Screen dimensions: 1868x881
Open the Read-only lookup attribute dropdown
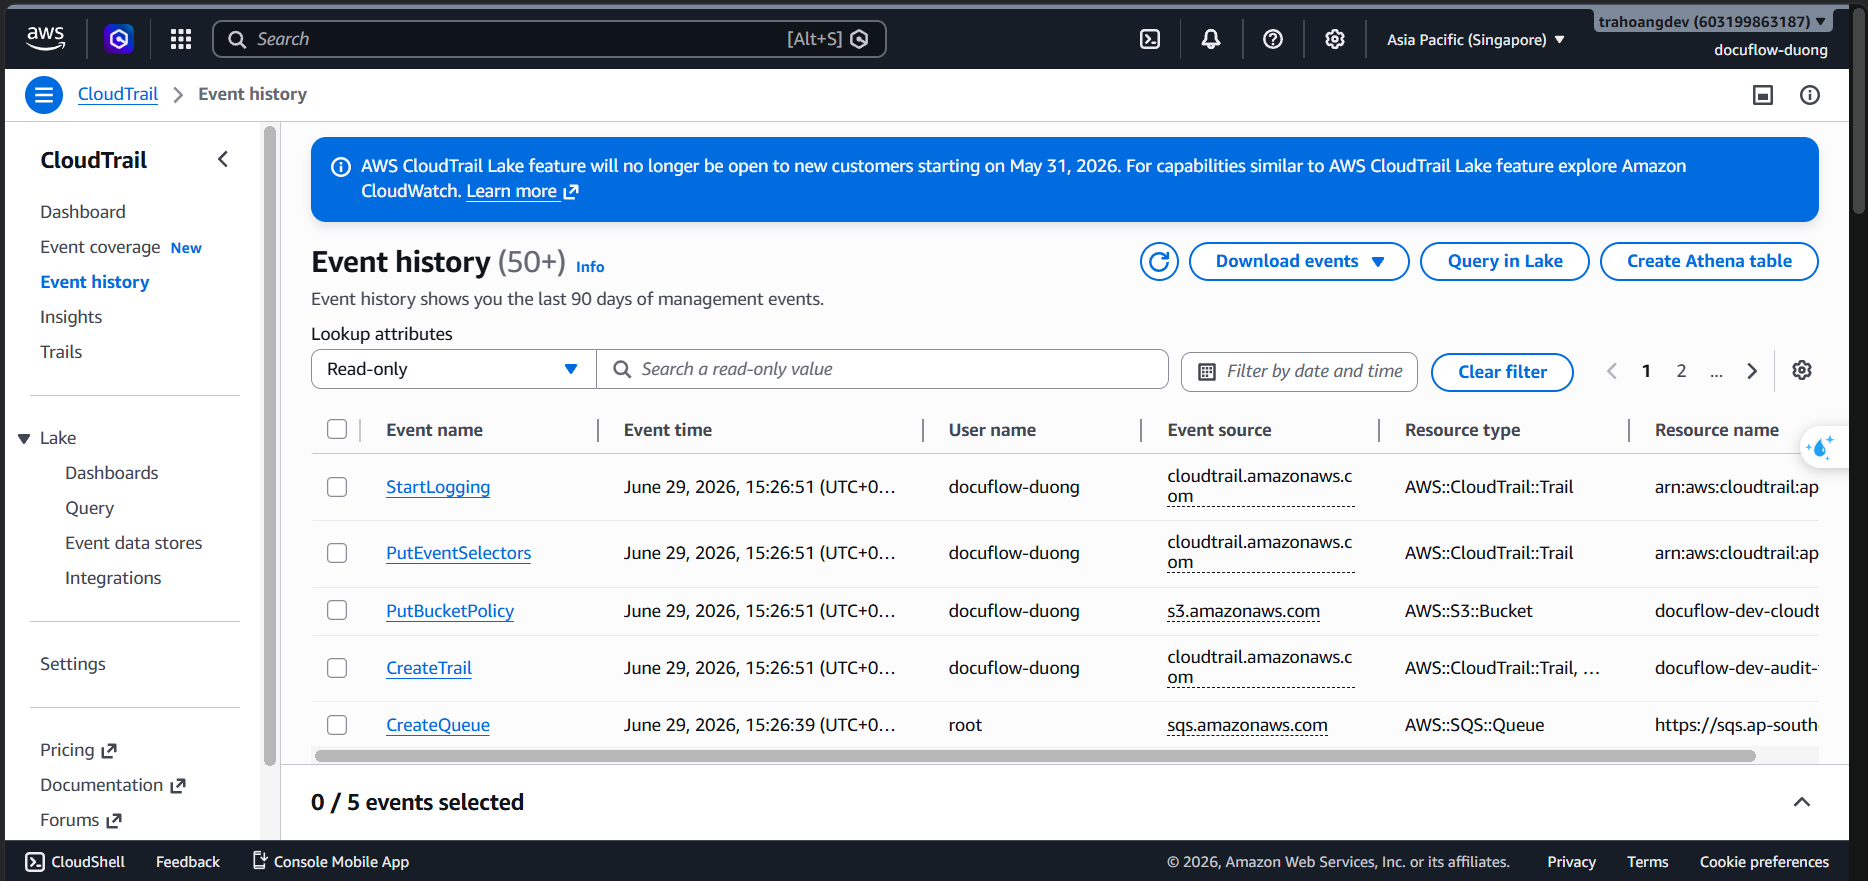tap(454, 369)
